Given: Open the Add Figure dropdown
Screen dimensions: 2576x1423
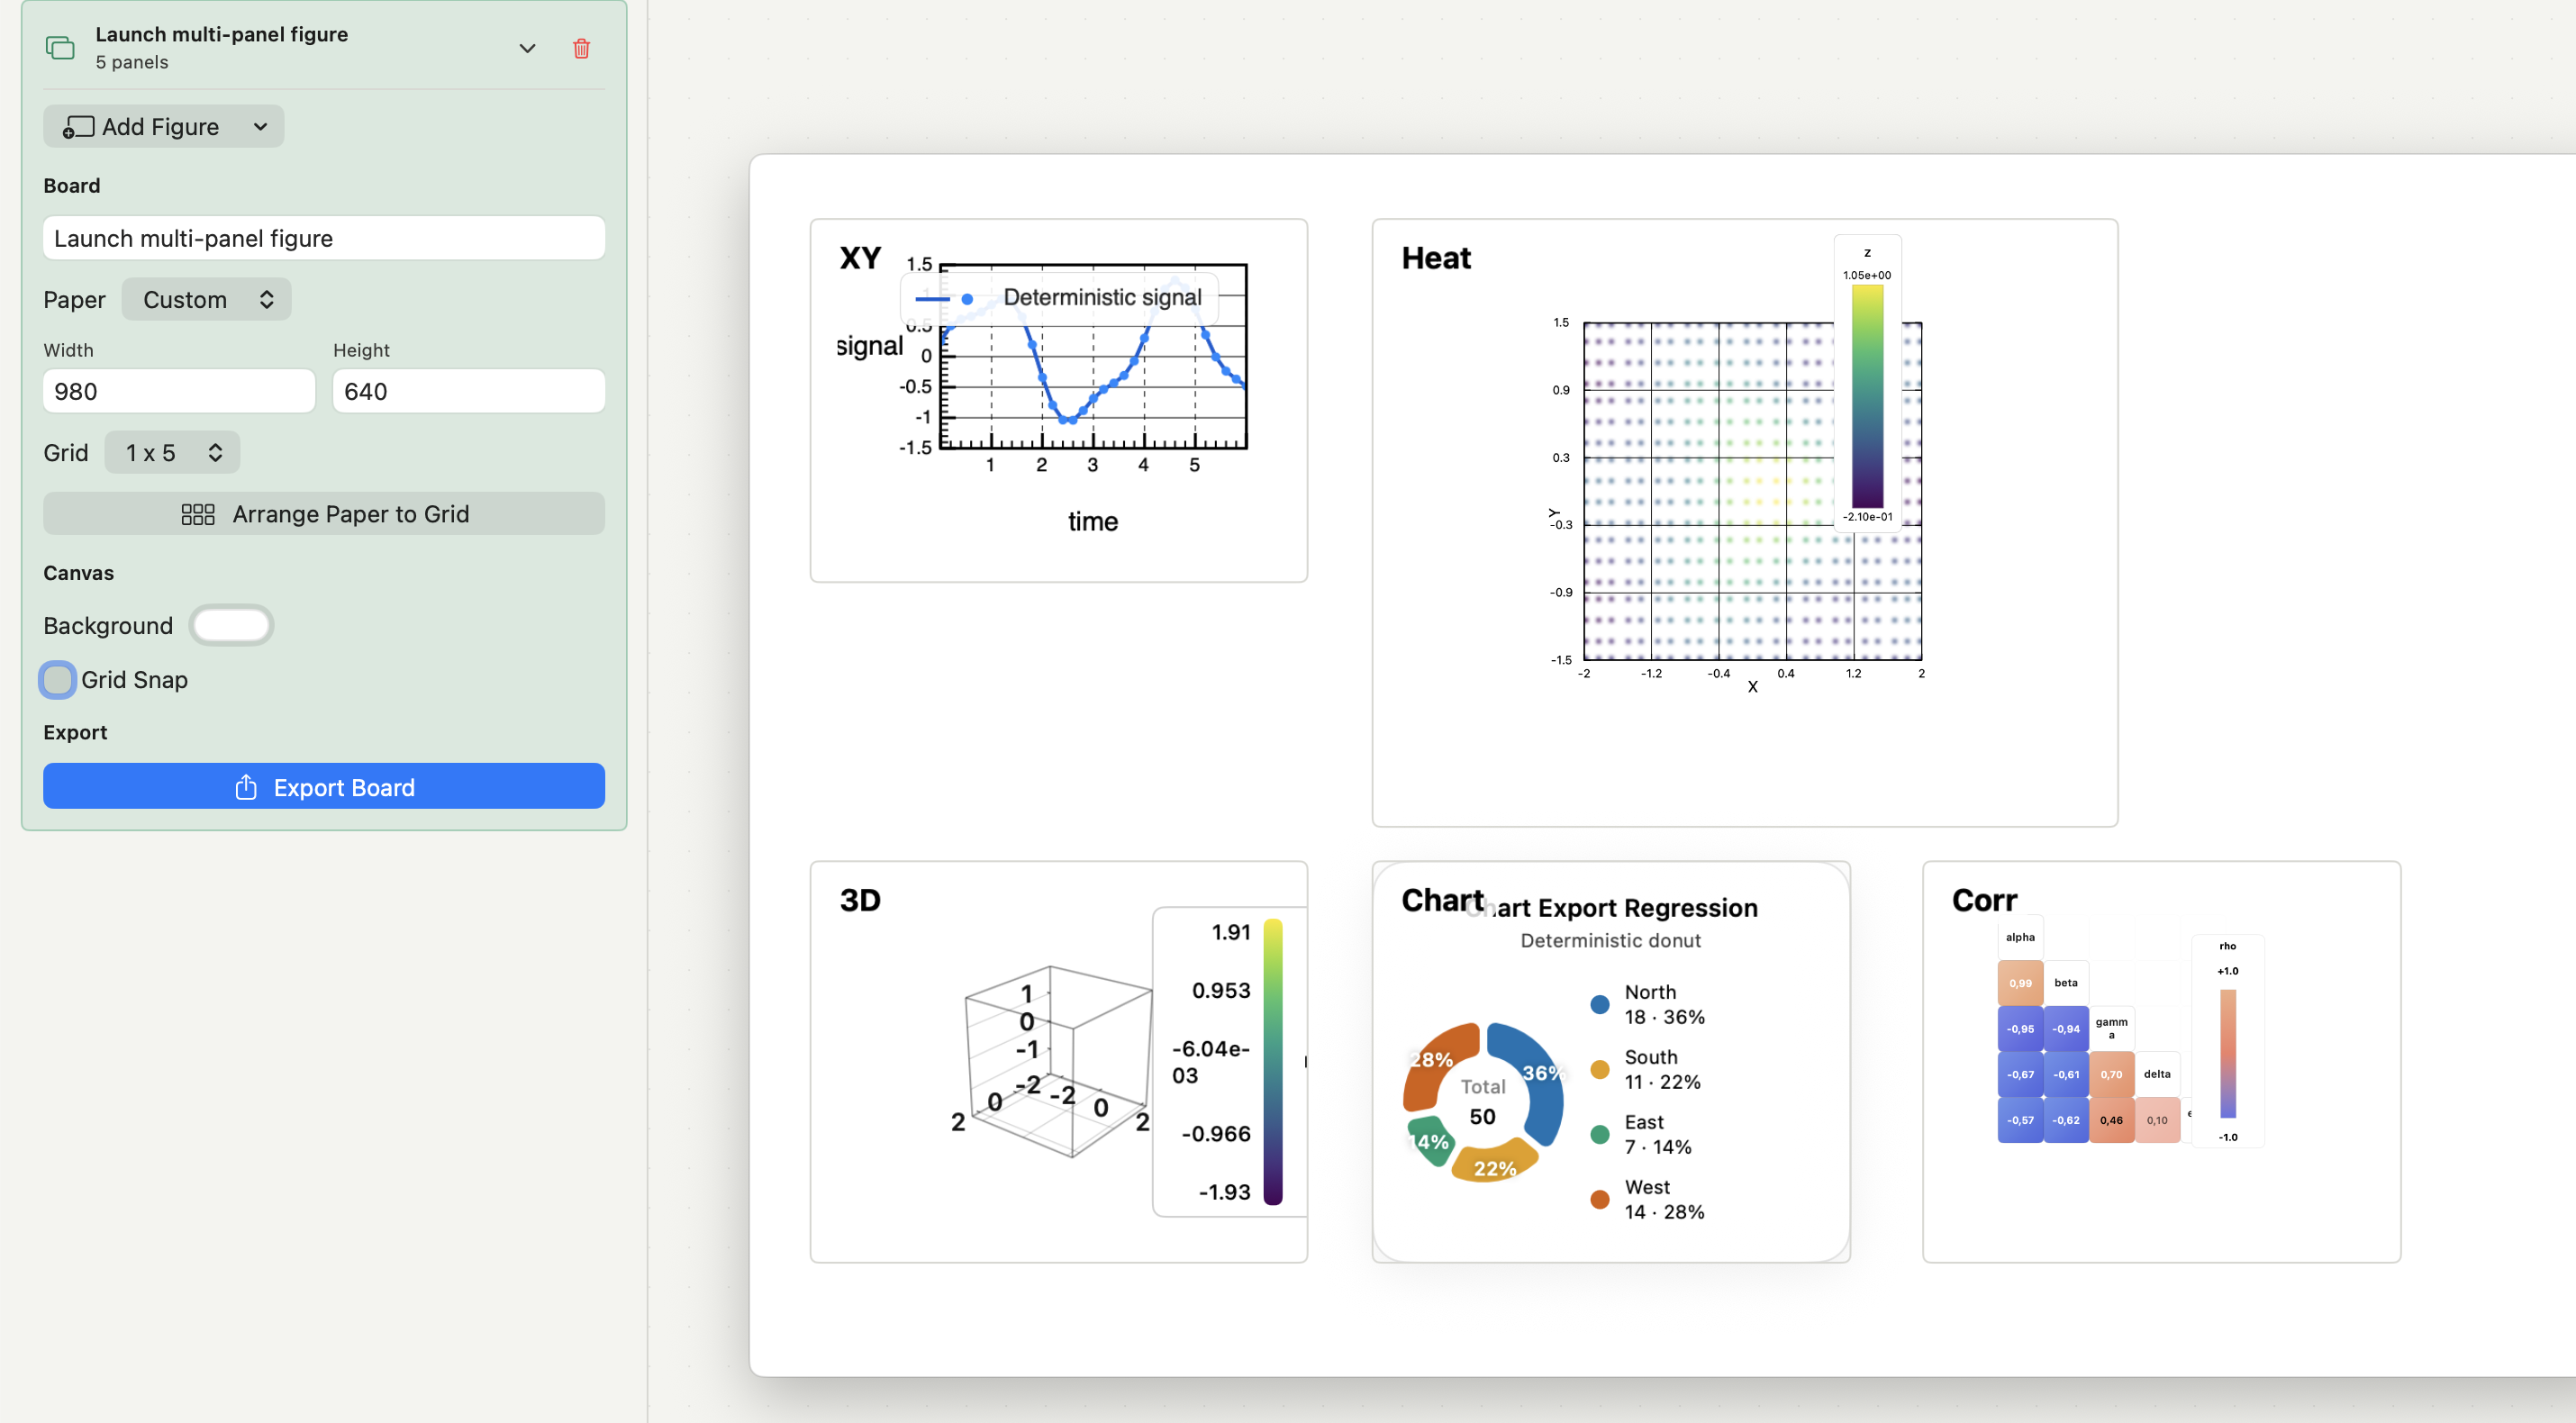Looking at the screenshot, I should click(164, 127).
